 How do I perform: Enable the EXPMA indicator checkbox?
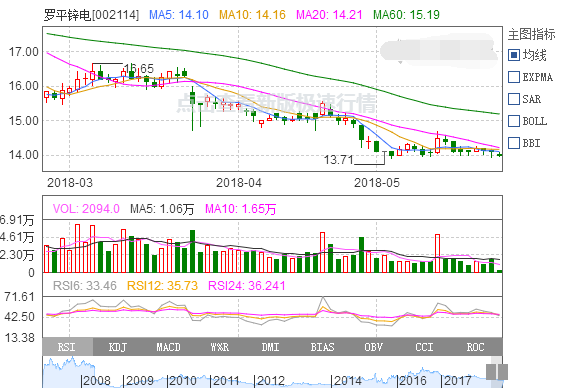pos(514,77)
